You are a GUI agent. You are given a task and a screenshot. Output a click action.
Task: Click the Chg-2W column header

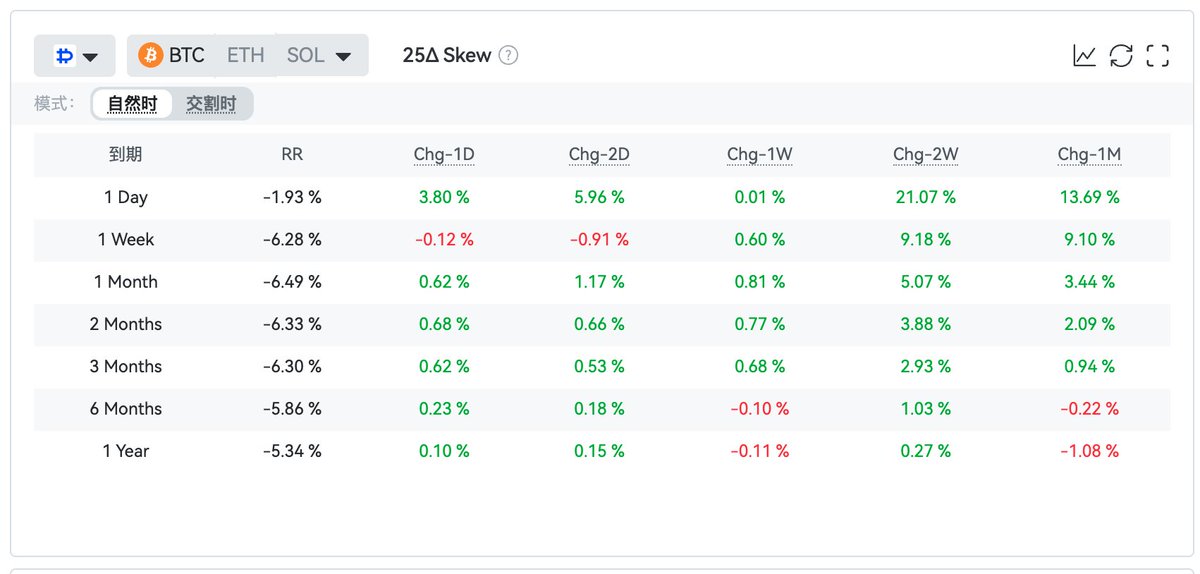926,155
